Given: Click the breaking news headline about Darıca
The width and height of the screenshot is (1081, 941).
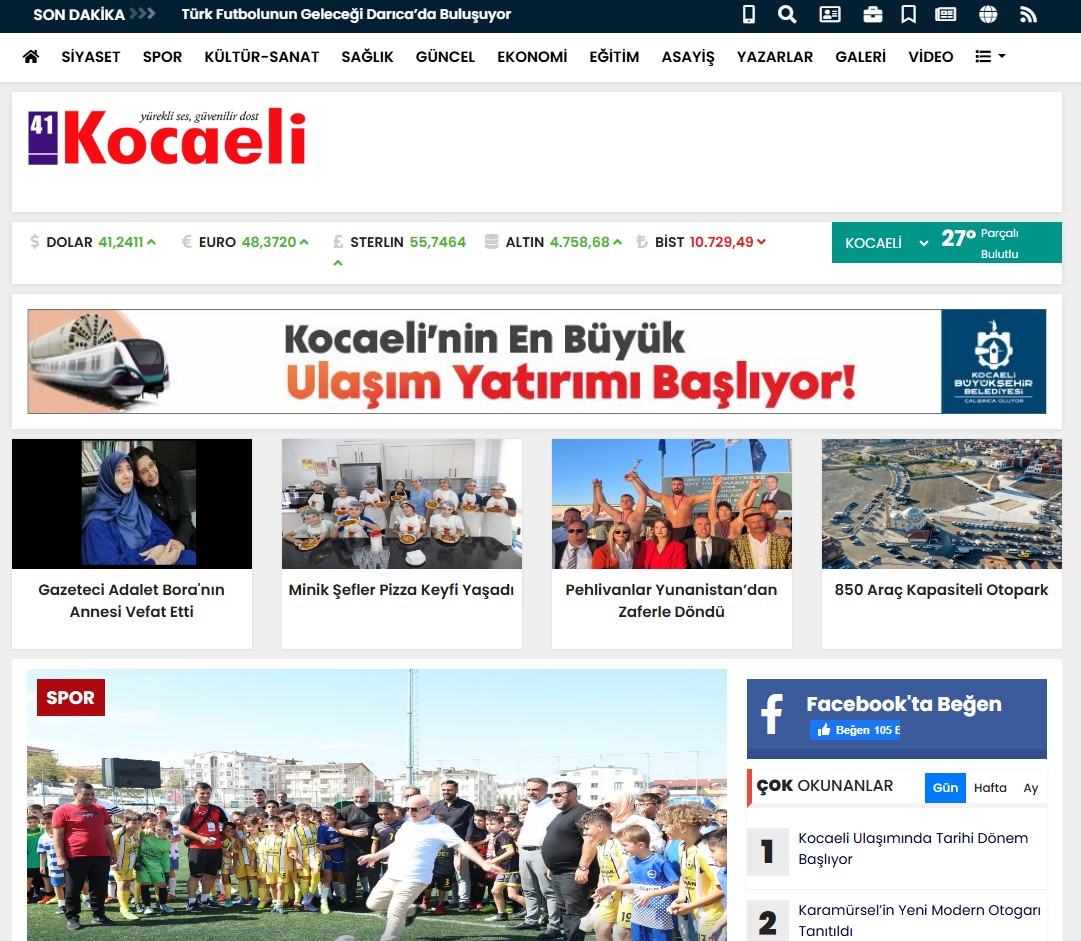Looking at the screenshot, I should point(346,14).
